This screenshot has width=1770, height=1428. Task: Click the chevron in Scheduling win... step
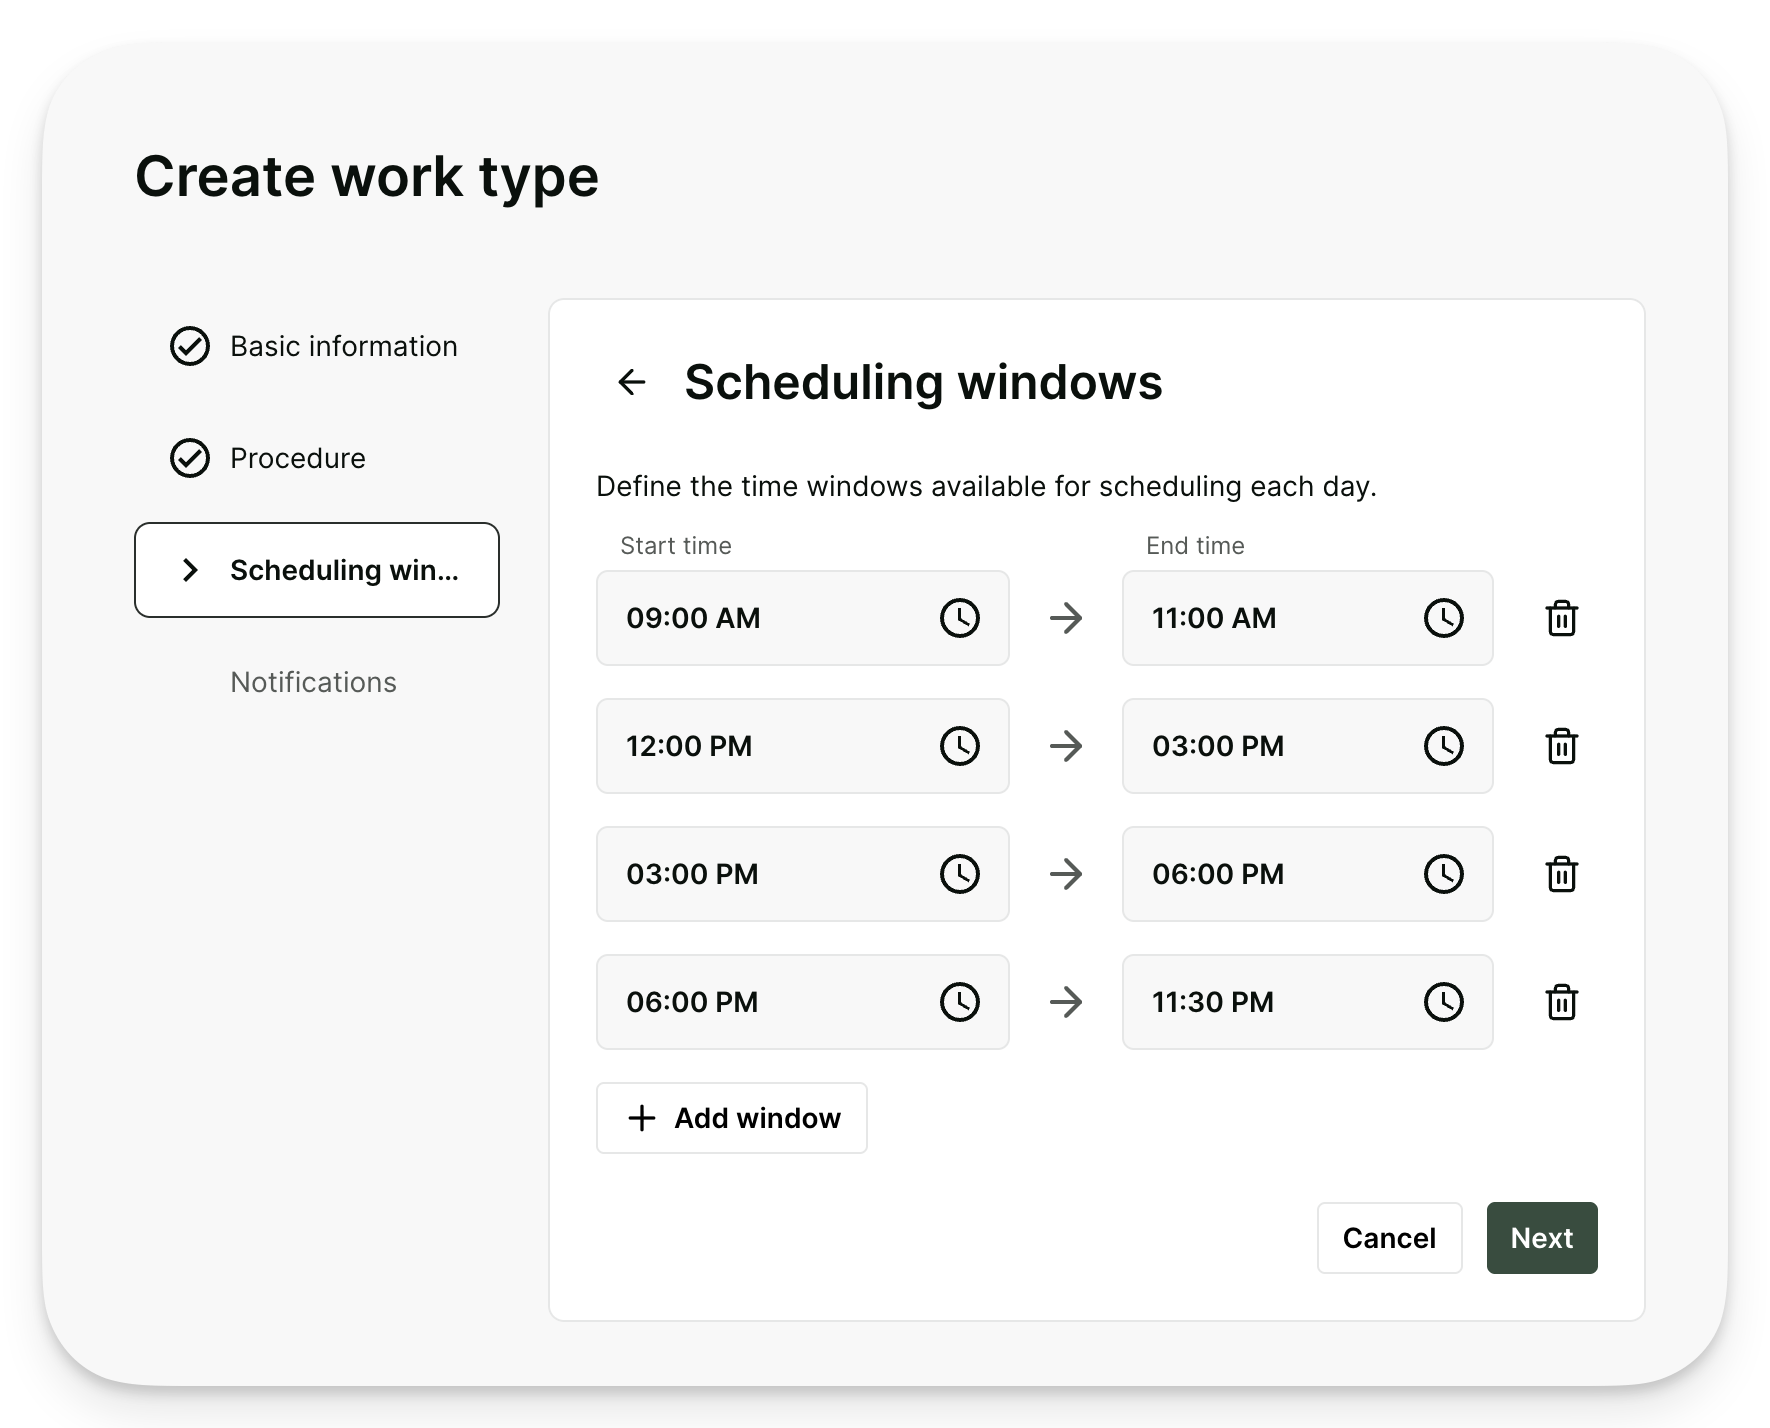(x=190, y=570)
